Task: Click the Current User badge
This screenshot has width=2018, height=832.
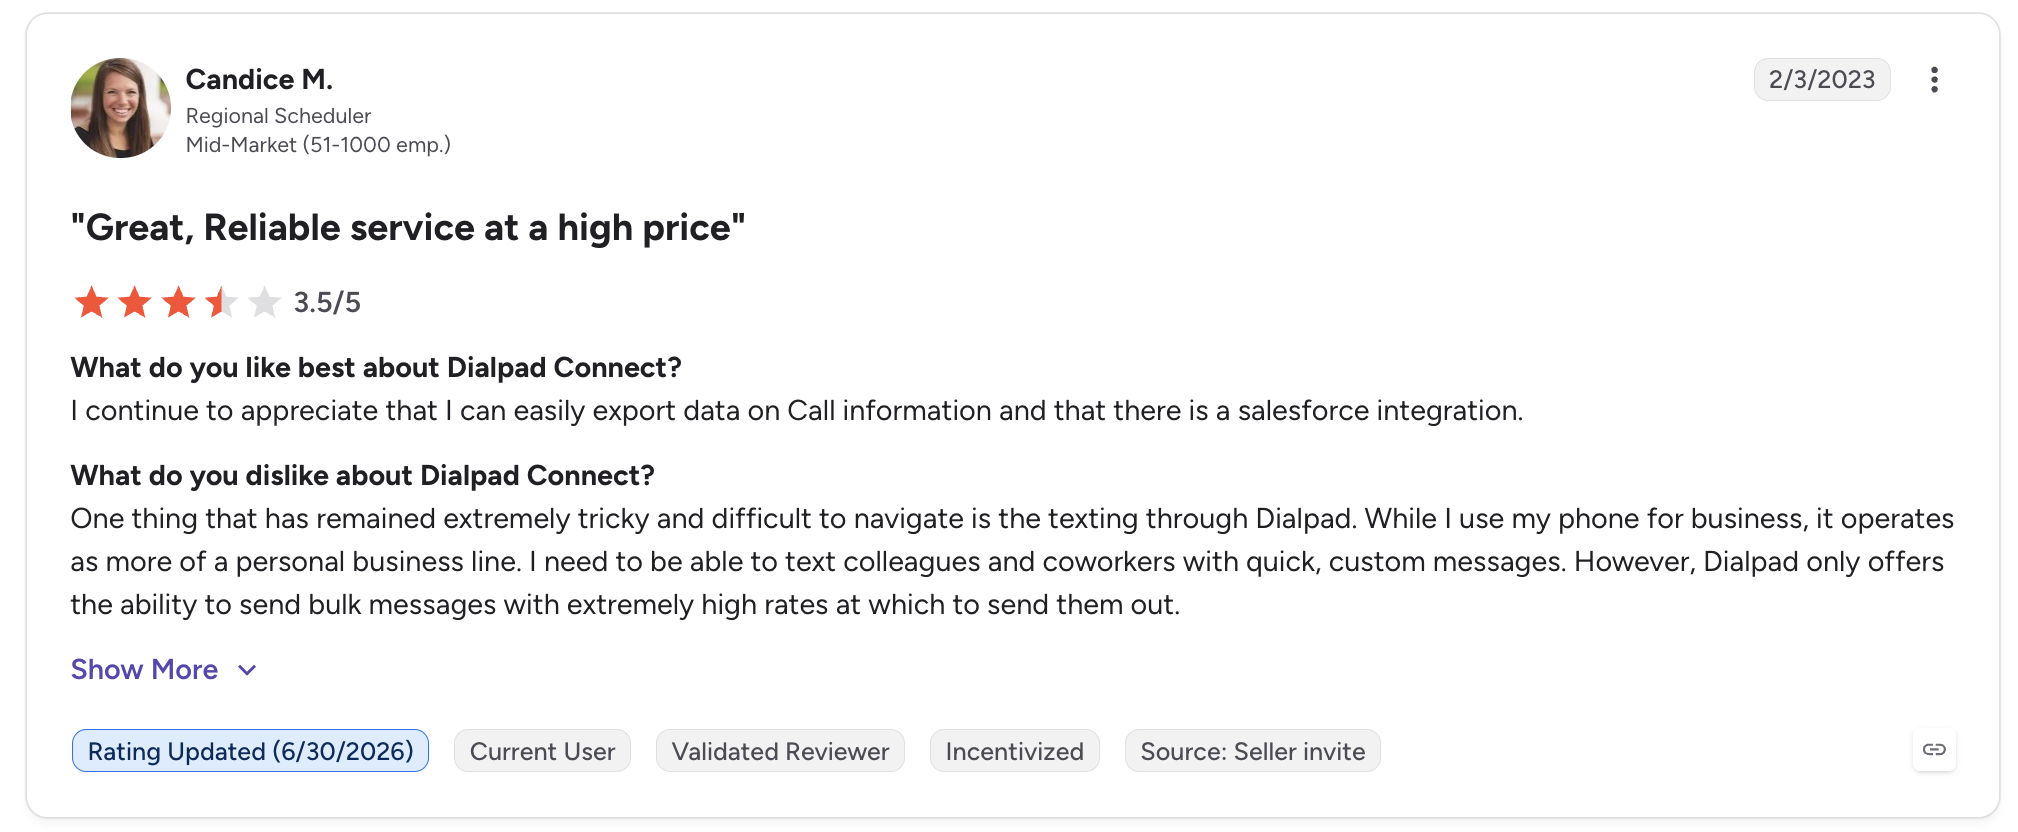Action: [542, 751]
